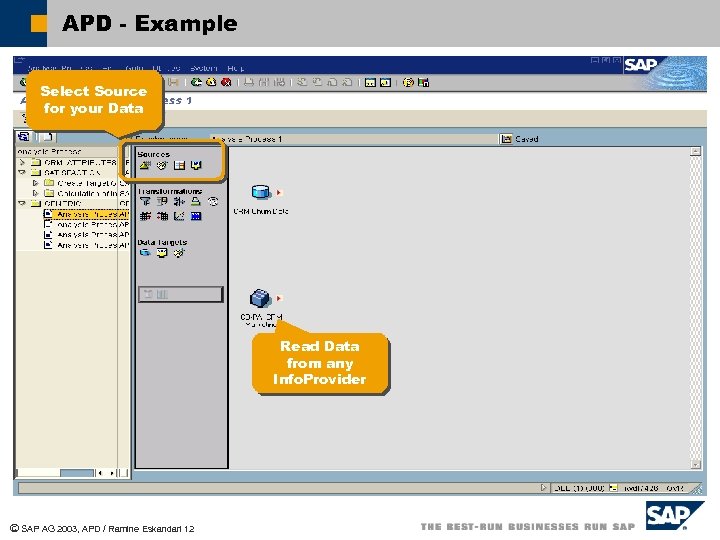This screenshot has width=720, height=540.
Task: Expand the CRM_ATTRIBUTES folder in the tree
Action: 22,162
